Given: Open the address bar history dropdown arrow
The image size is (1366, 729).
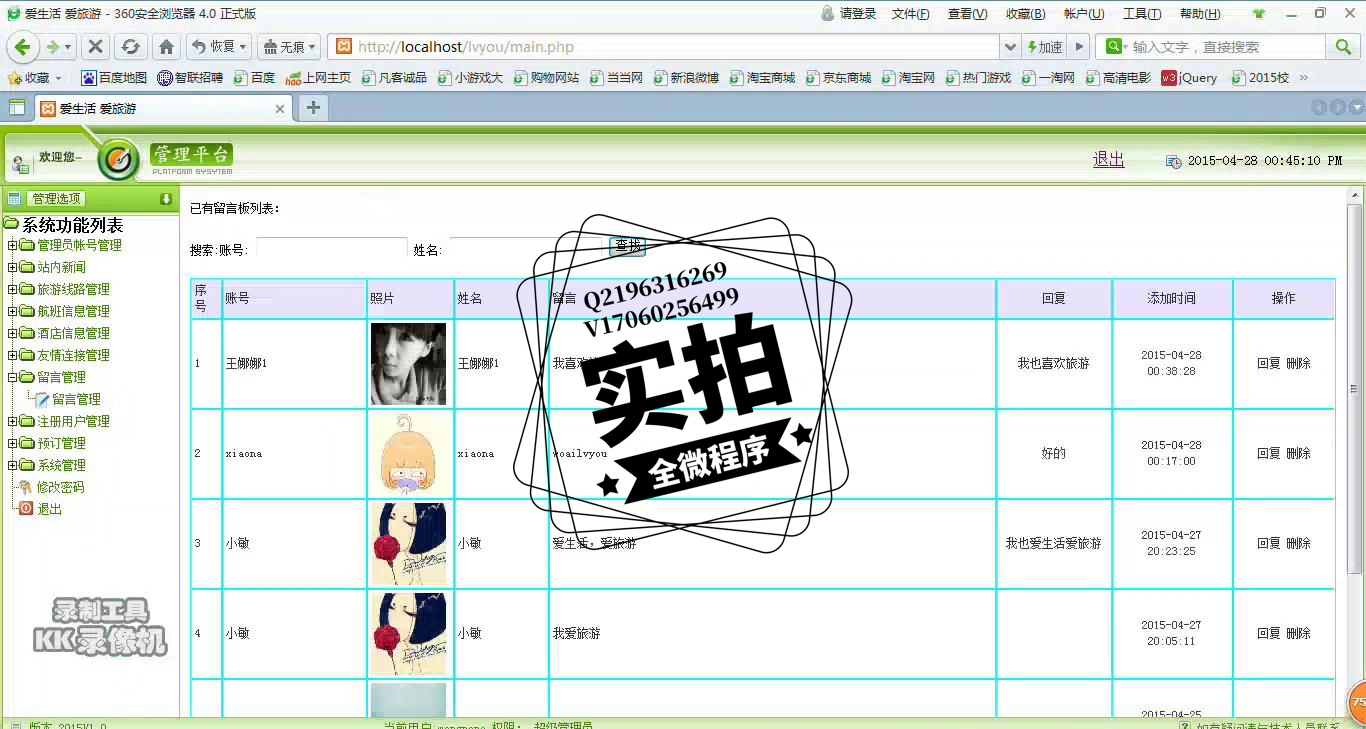Looking at the screenshot, I should 1010,47.
